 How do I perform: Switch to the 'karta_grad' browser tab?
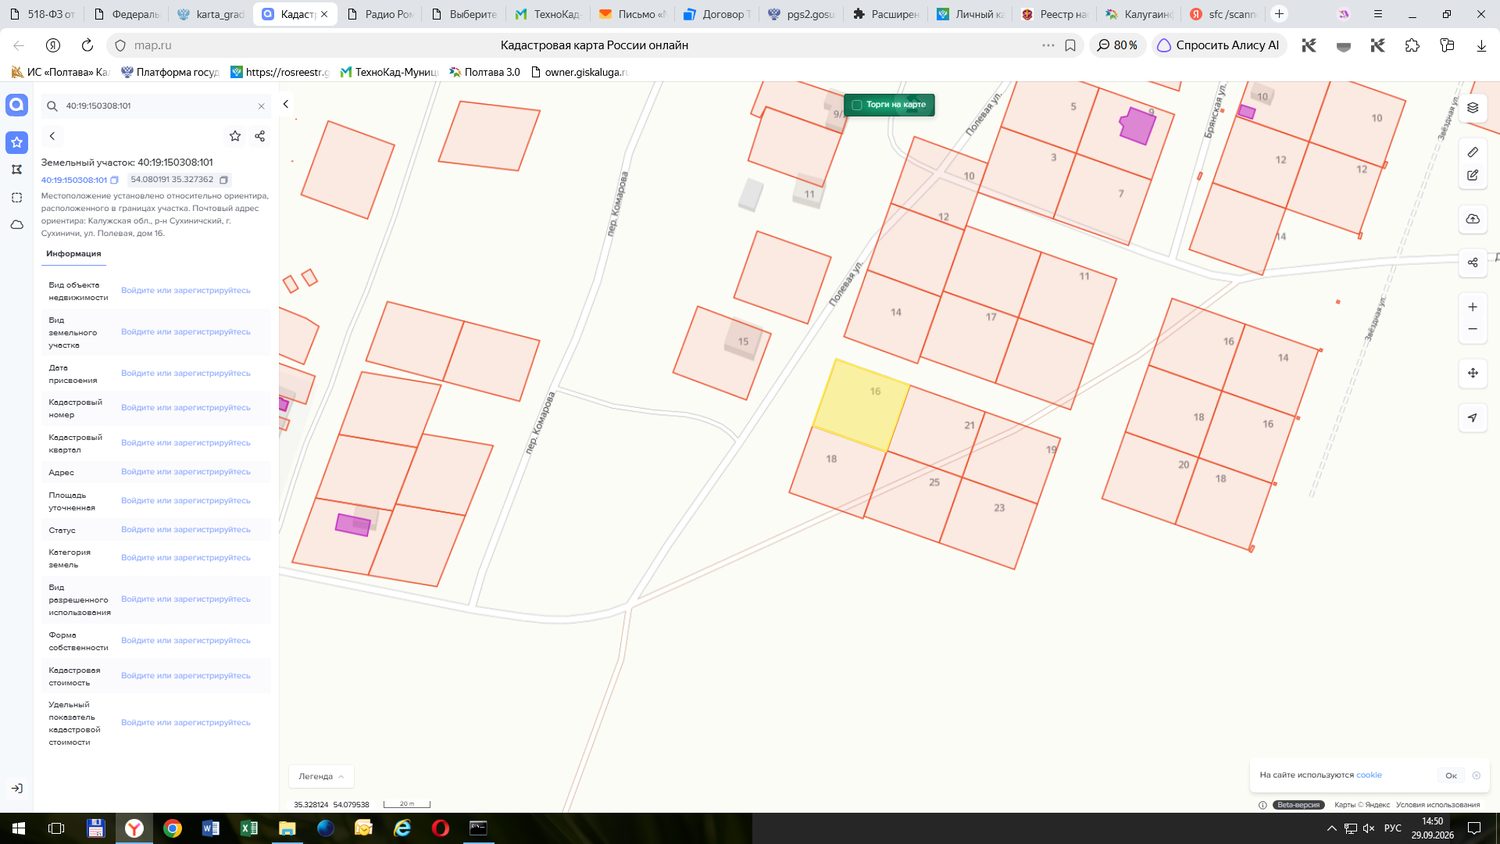(x=211, y=14)
